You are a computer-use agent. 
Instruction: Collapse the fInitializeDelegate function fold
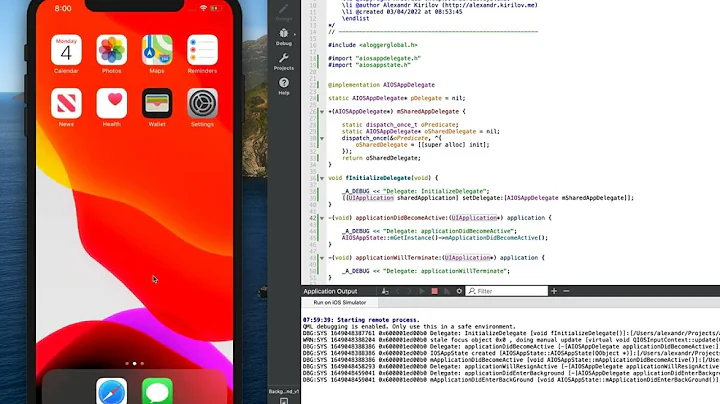pyautogui.click(x=322, y=178)
